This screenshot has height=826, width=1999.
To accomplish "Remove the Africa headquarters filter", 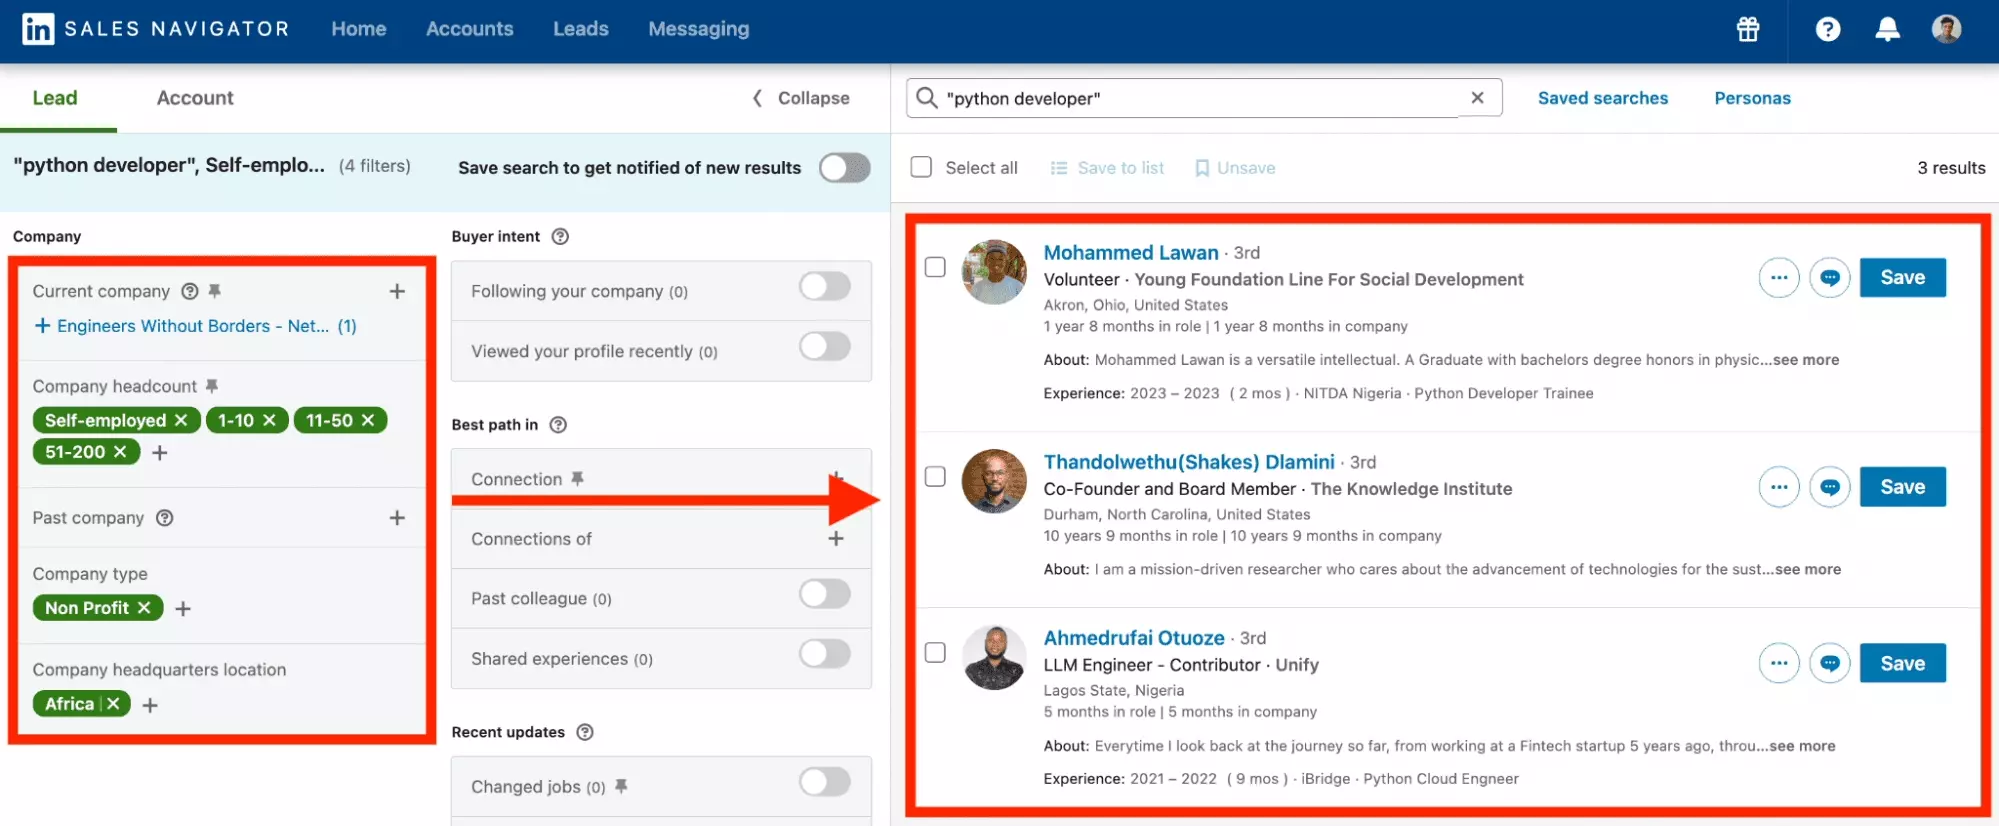I will [113, 704].
